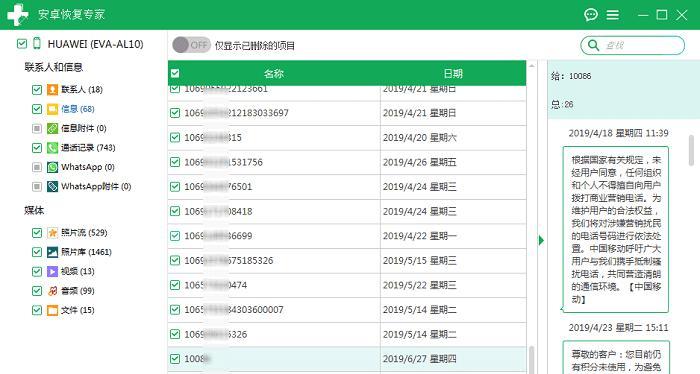Click the search magnifier icon

click(593, 45)
